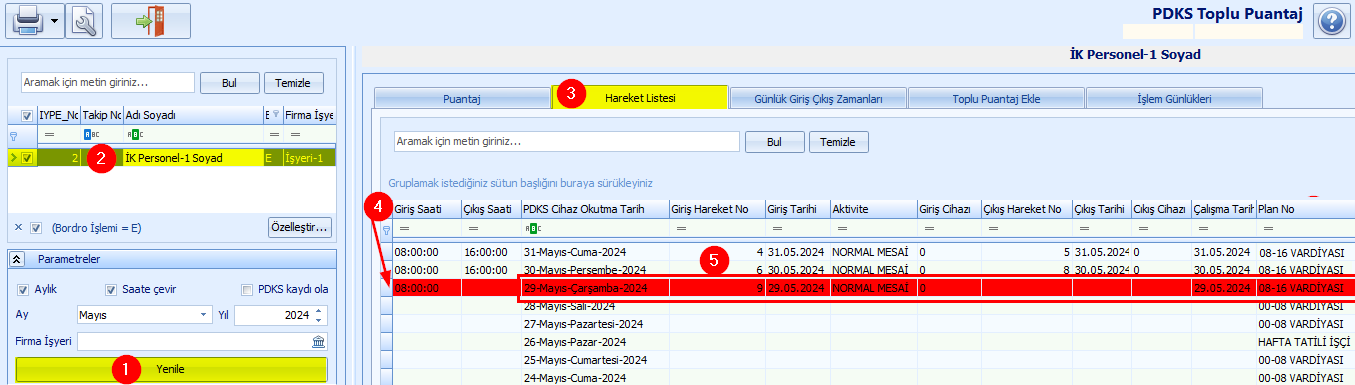
Task: Click Temizle button in Hareket Listesi search
Action: (838, 142)
